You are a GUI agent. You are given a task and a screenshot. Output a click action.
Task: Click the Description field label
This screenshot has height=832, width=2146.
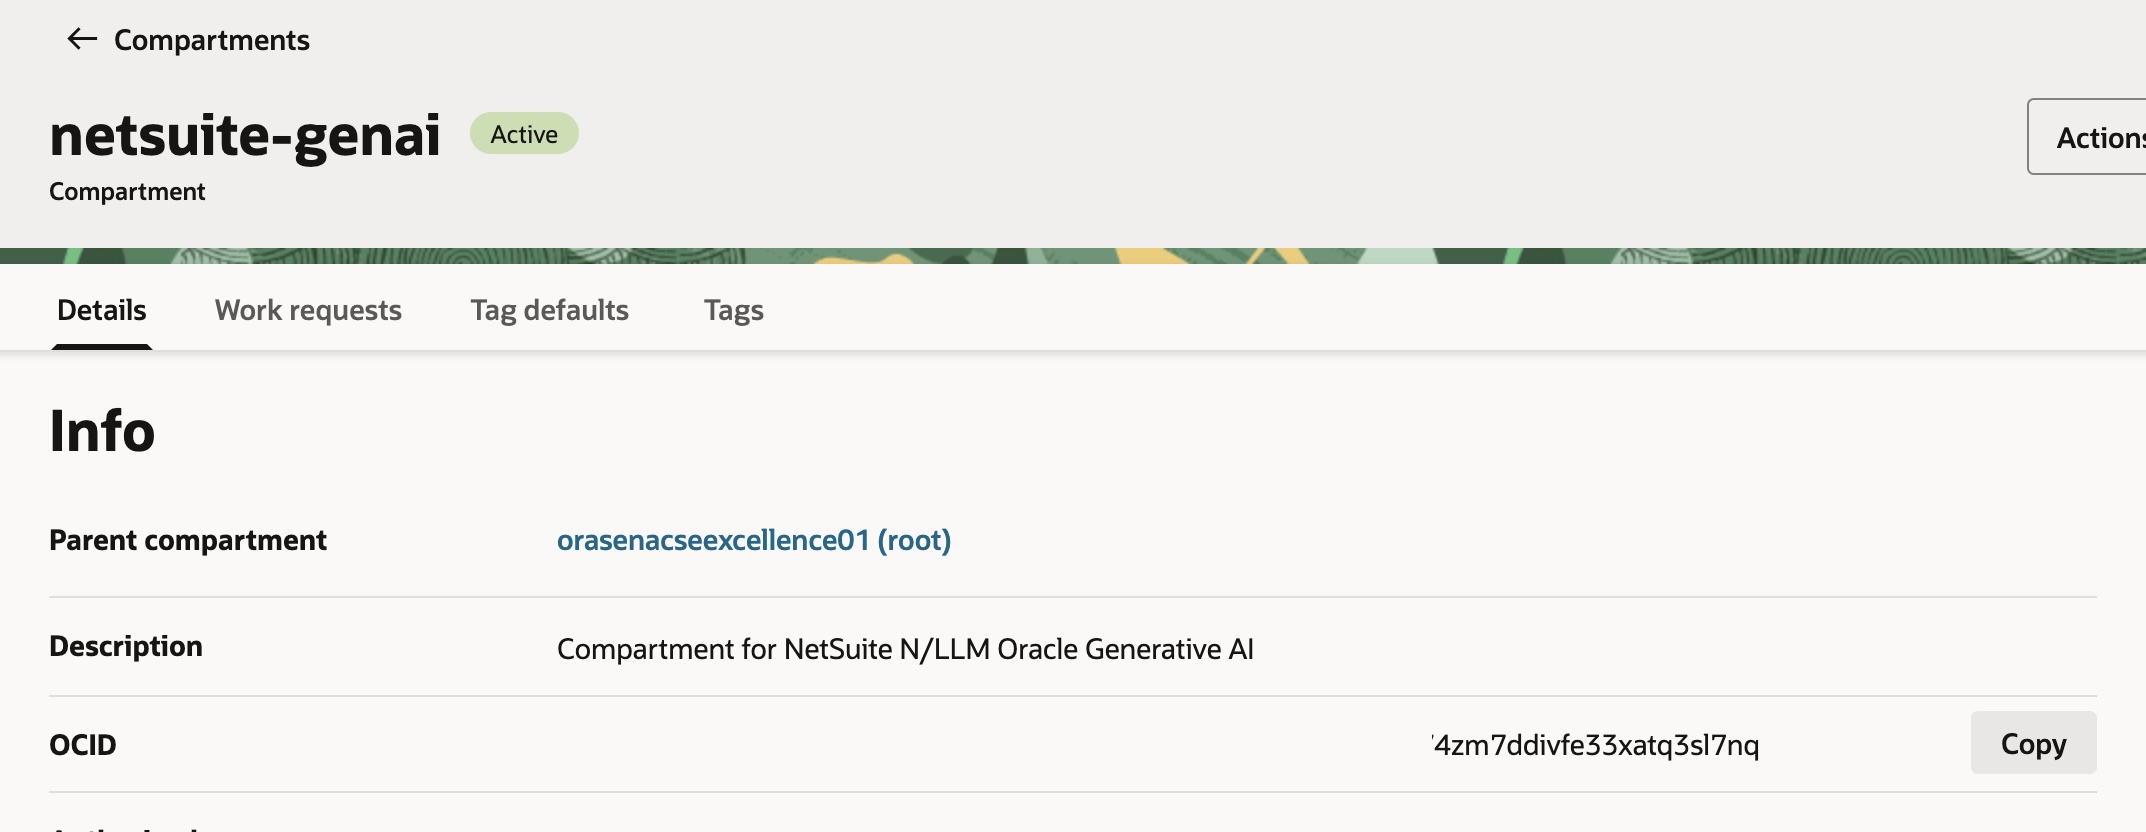(x=126, y=646)
